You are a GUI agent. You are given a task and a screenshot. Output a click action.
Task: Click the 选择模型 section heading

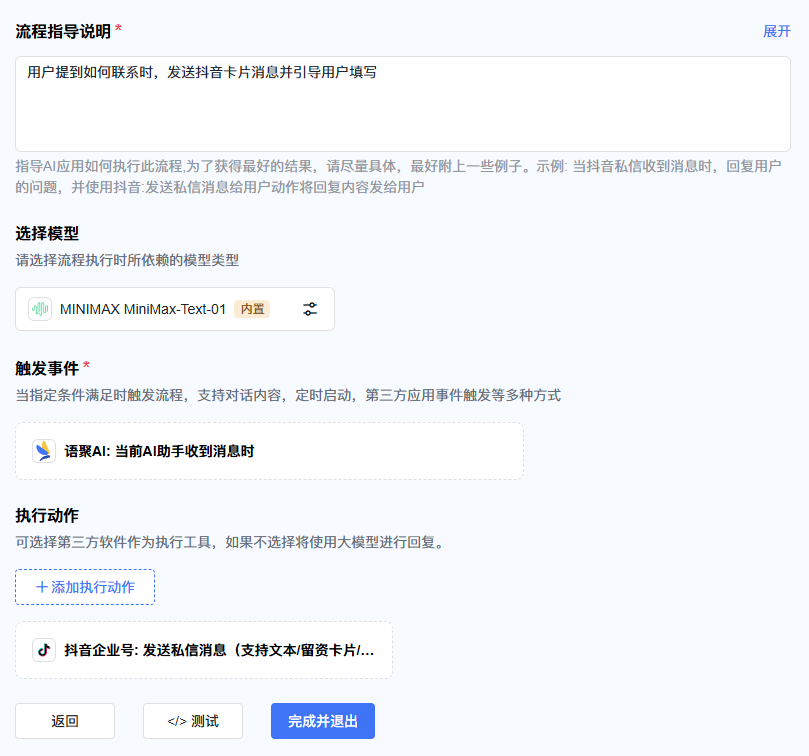[x=47, y=234]
